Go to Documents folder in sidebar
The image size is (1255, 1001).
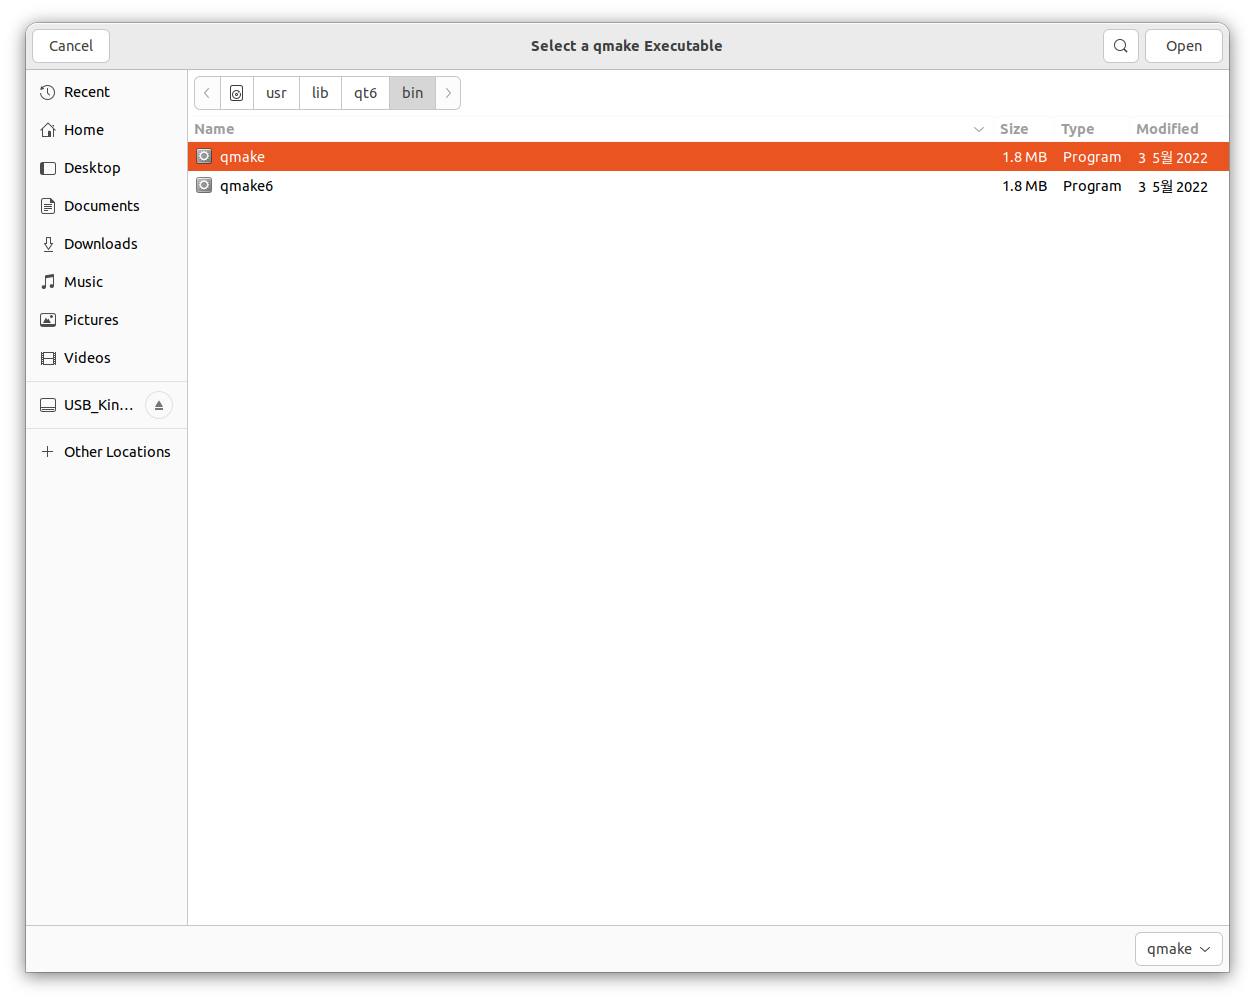[x=106, y=206]
